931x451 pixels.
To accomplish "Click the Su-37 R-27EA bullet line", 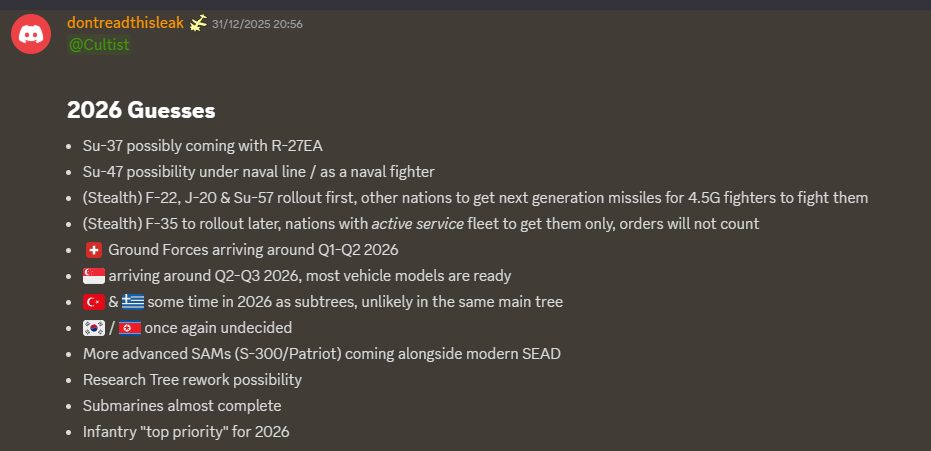I will 203,146.
